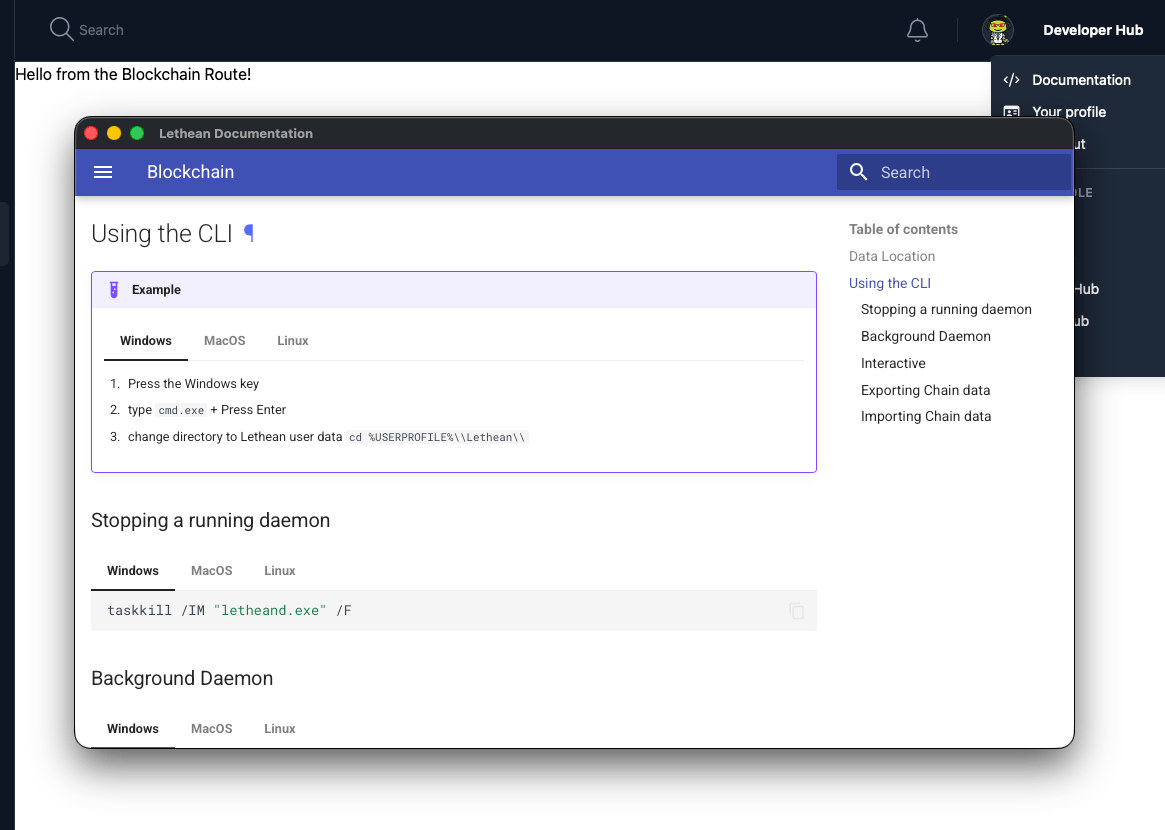Screen dimensions: 1165x830
Task: Open Your profile from the user menu
Action: [x=1068, y=112]
